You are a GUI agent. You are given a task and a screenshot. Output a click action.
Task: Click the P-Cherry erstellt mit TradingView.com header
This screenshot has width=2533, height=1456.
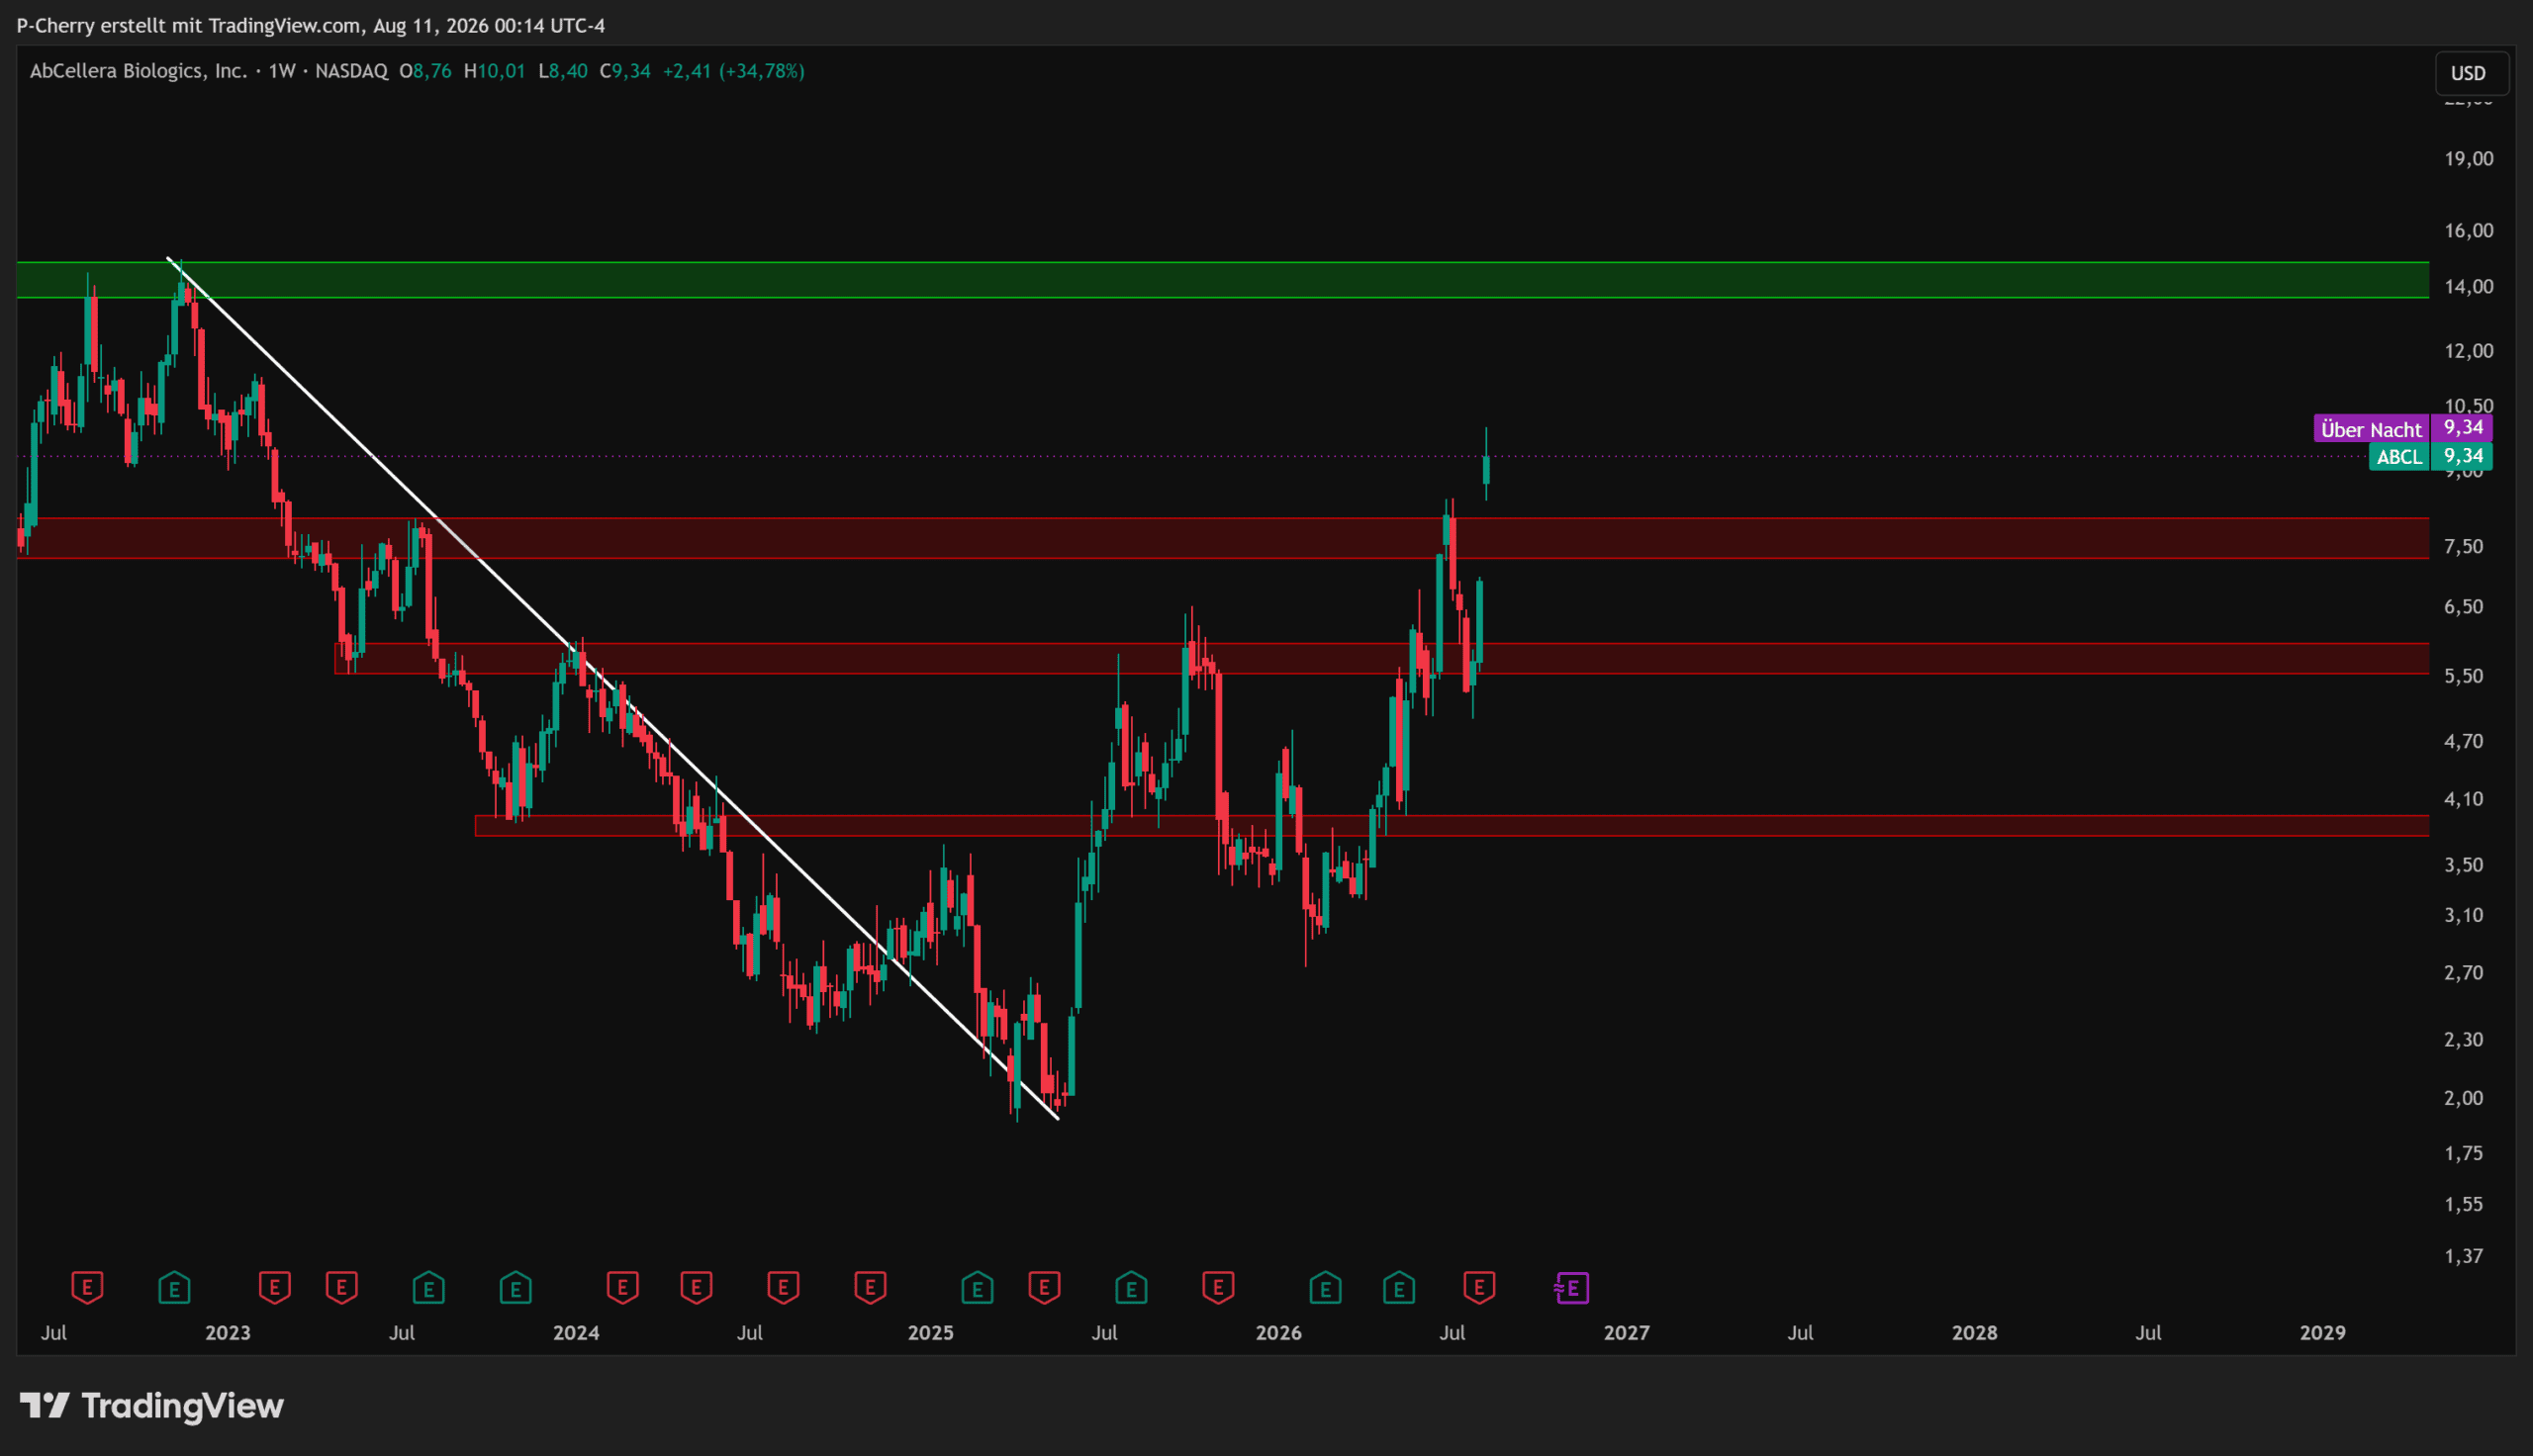pyautogui.click(x=311, y=25)
